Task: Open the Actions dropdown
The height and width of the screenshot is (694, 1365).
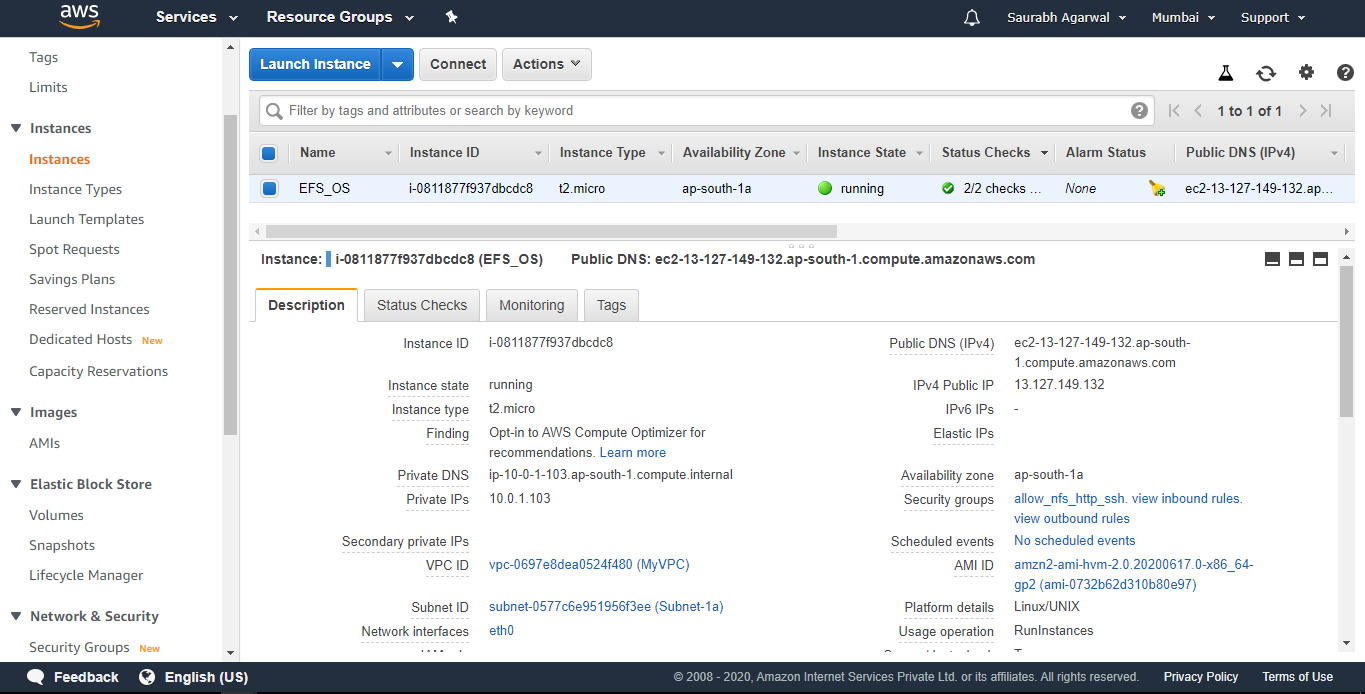Action: click(x=546, y=63)
